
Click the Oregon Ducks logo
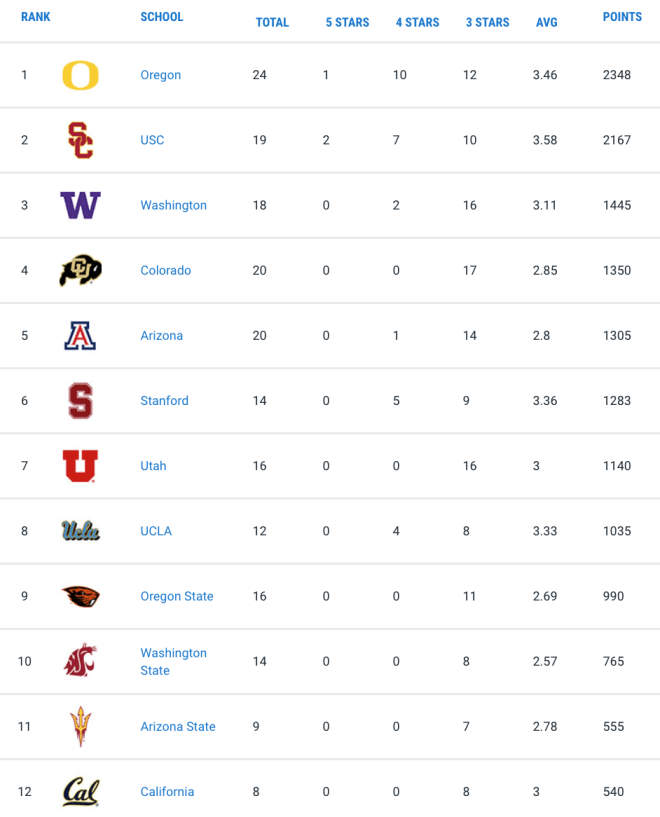point(80,75)
